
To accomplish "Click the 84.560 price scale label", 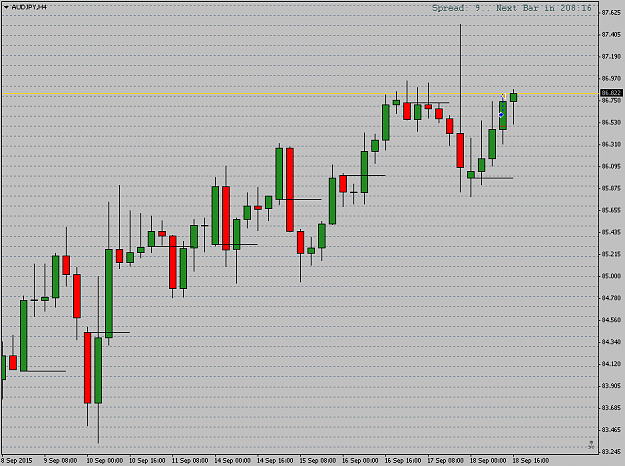I will 611,320.
